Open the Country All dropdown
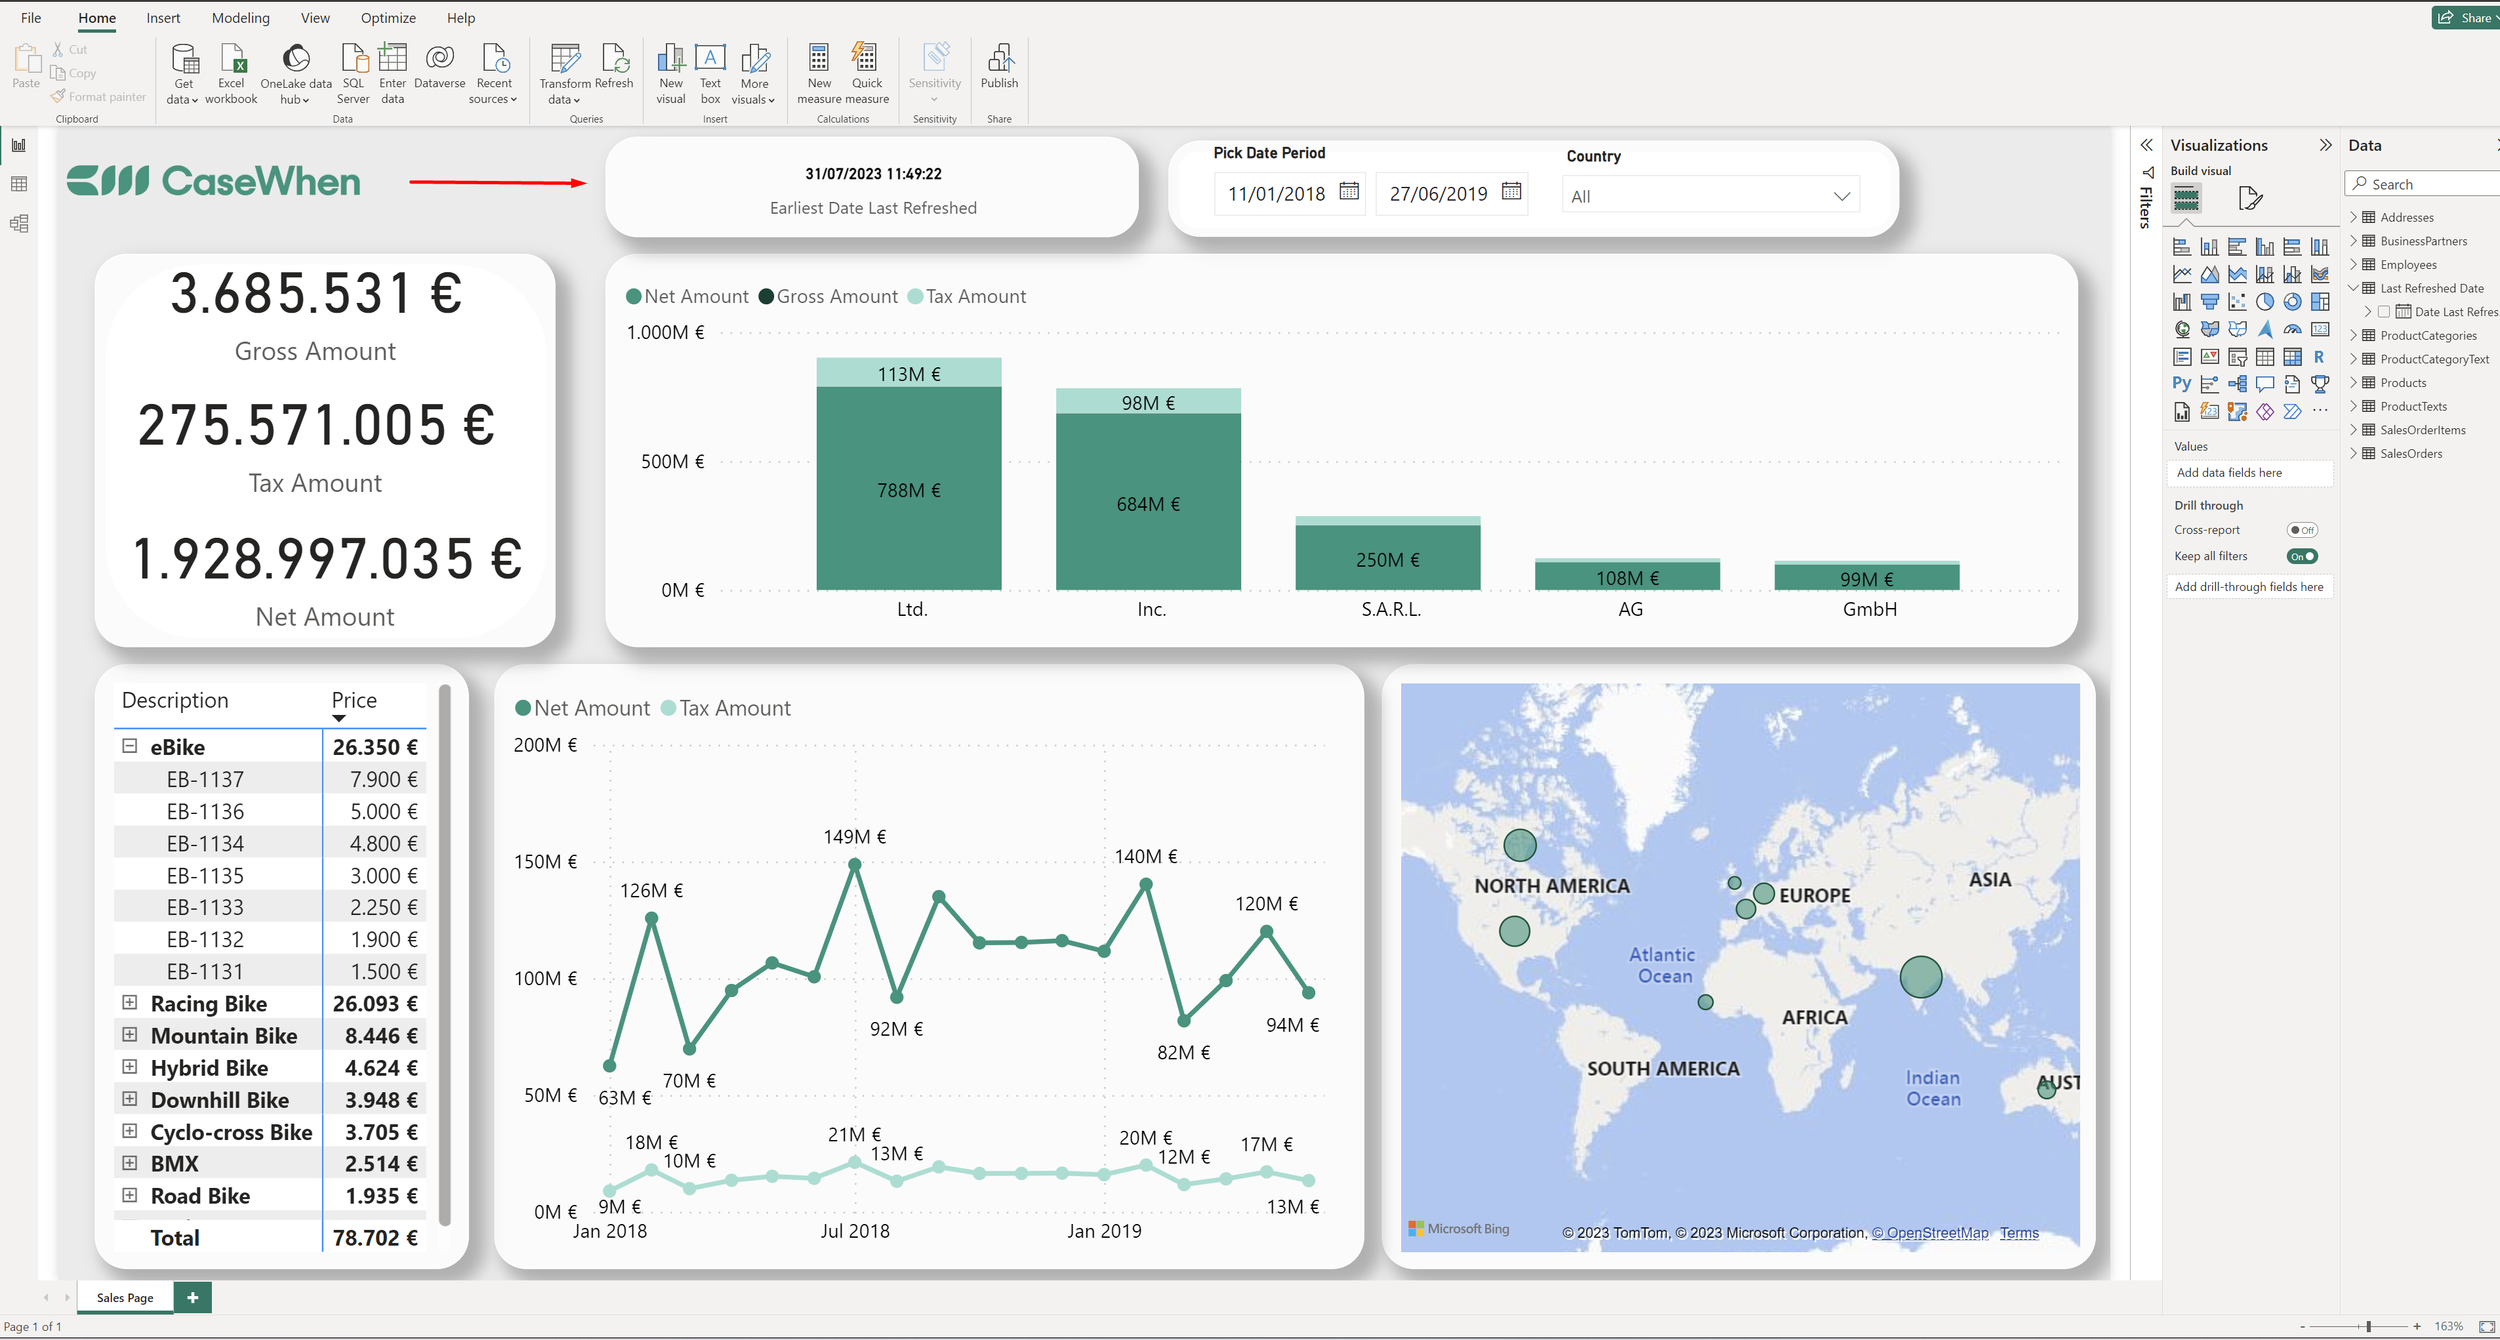2500x1340 pixels. click(x=1843, y=195)
